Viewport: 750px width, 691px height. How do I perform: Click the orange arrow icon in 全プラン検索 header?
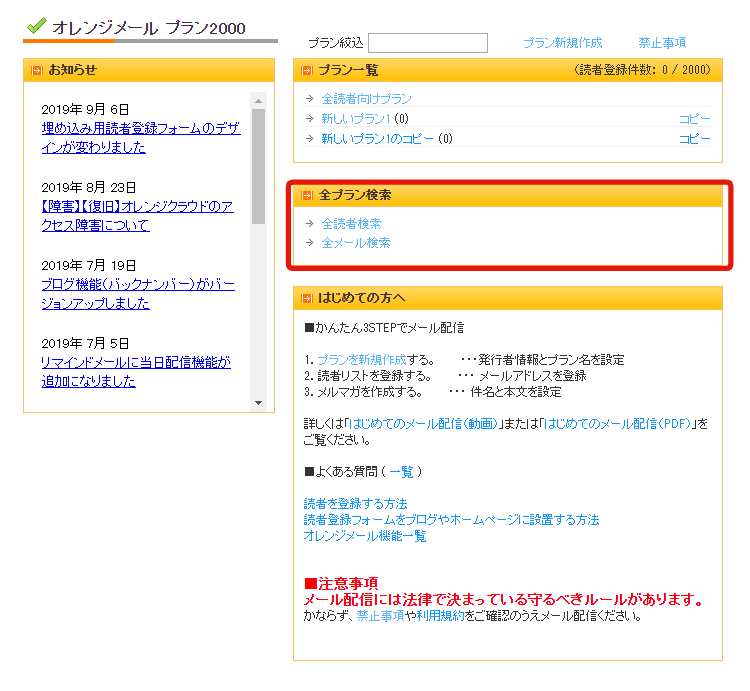pyautogui.click(x=306, y=195)
